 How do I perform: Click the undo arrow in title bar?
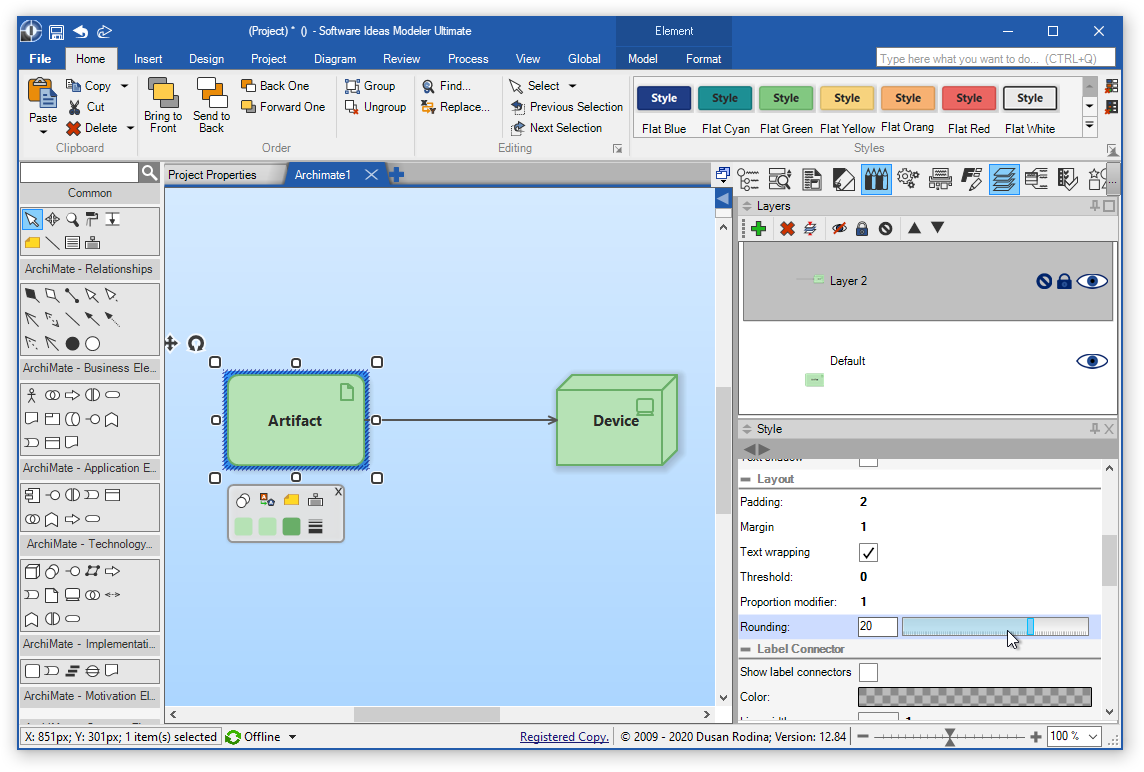[80, 31]
